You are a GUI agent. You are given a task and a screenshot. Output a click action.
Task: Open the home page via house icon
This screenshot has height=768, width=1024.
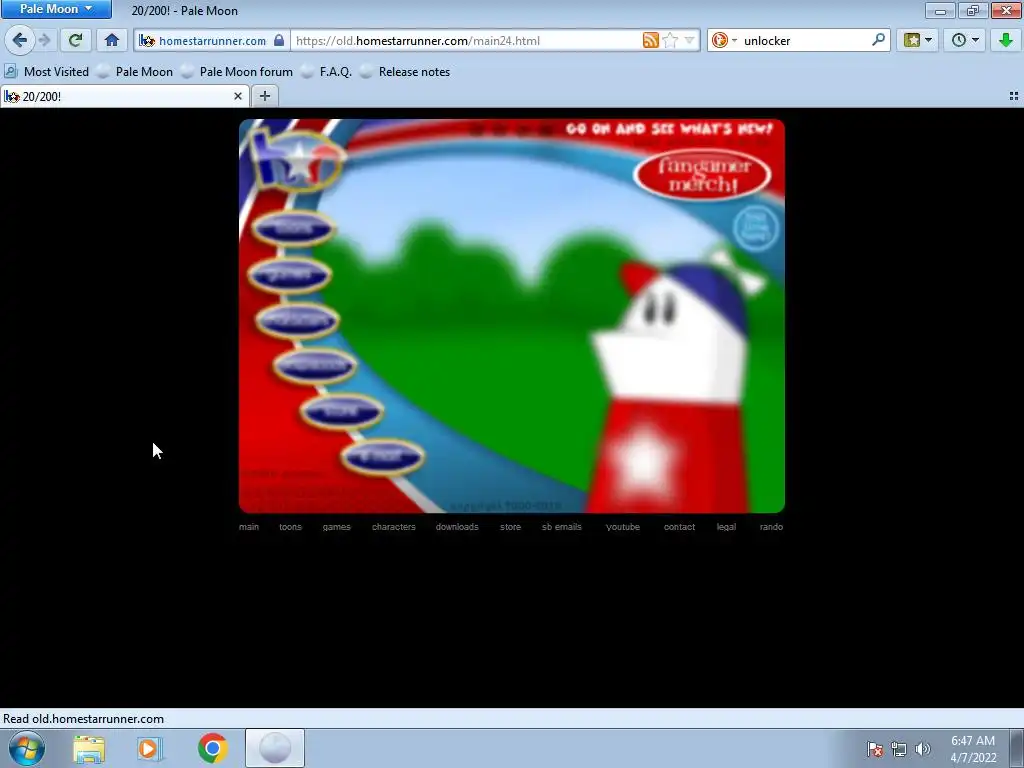[112, 40]
